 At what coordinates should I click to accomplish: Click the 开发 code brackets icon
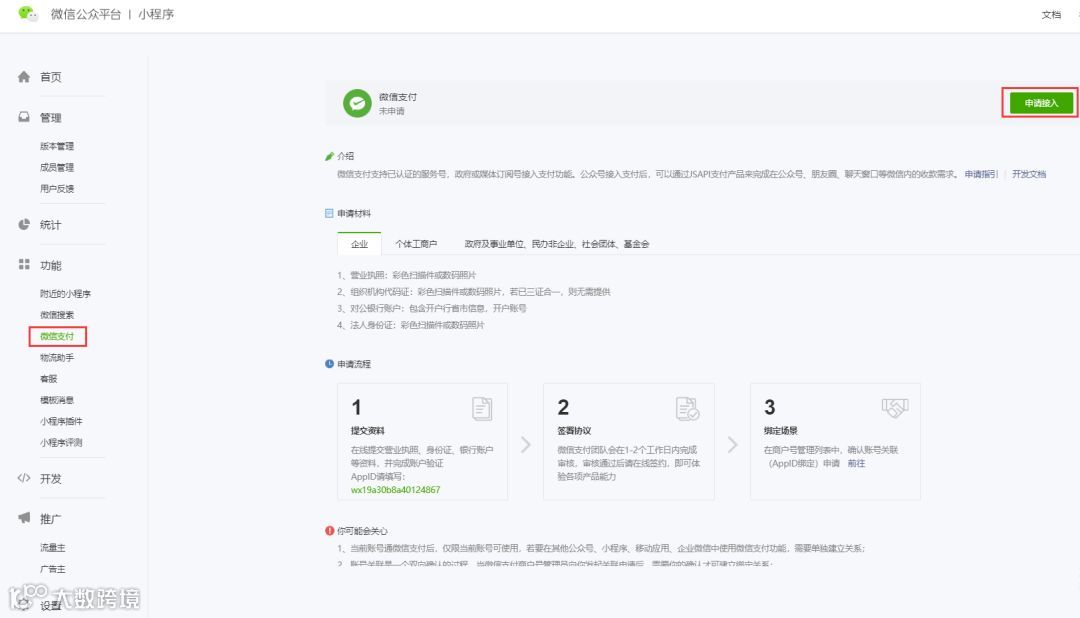24,478
